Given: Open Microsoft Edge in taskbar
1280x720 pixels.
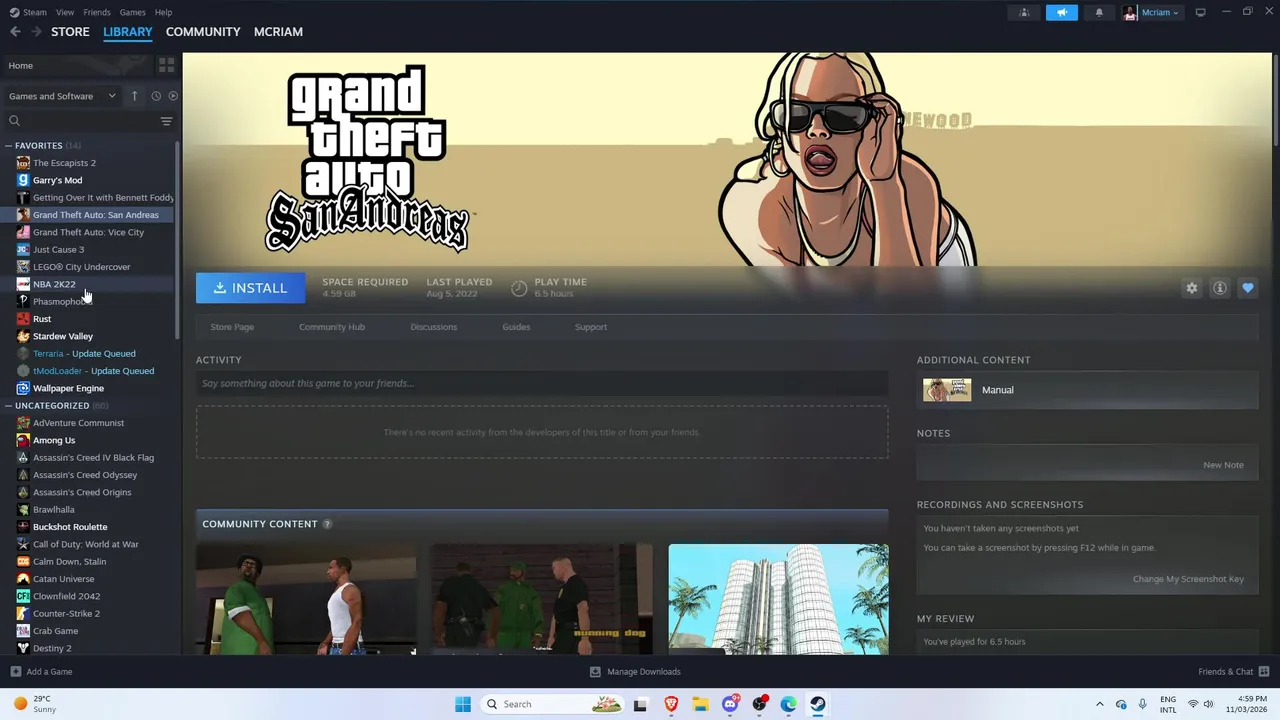Looking at the screenshot, I should point(789,704).
